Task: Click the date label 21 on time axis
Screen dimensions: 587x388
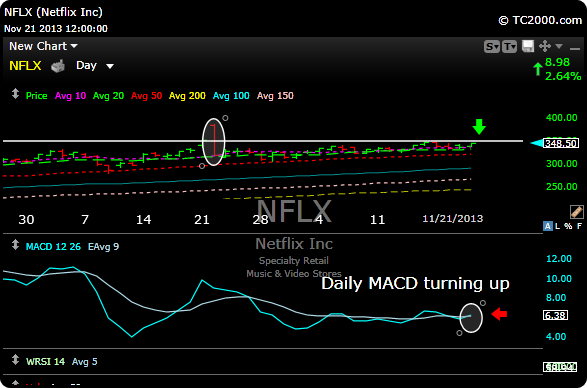Action: click(x=201, y=219)
